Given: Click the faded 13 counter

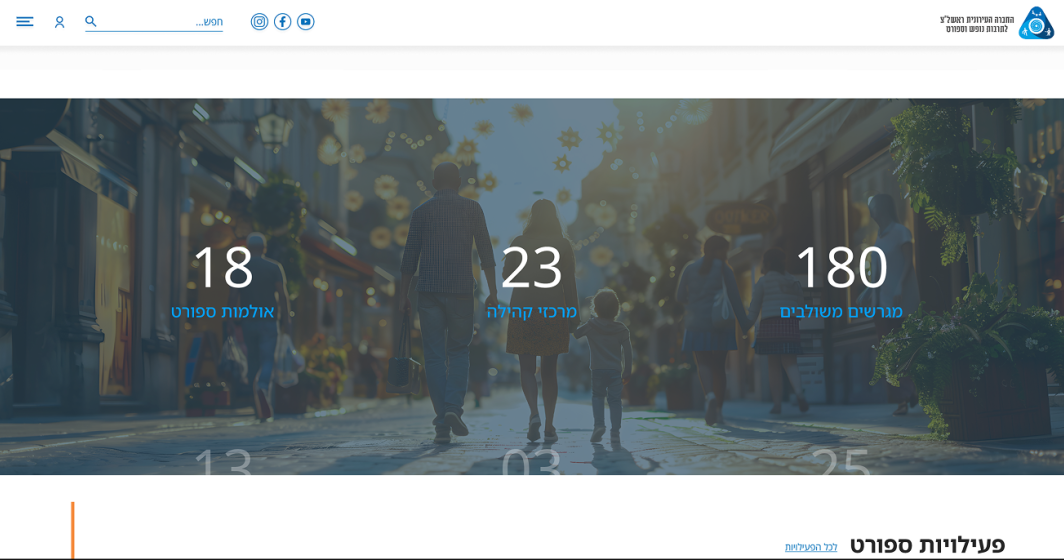Looking at the screenshot, I should (x=222, y=462).
